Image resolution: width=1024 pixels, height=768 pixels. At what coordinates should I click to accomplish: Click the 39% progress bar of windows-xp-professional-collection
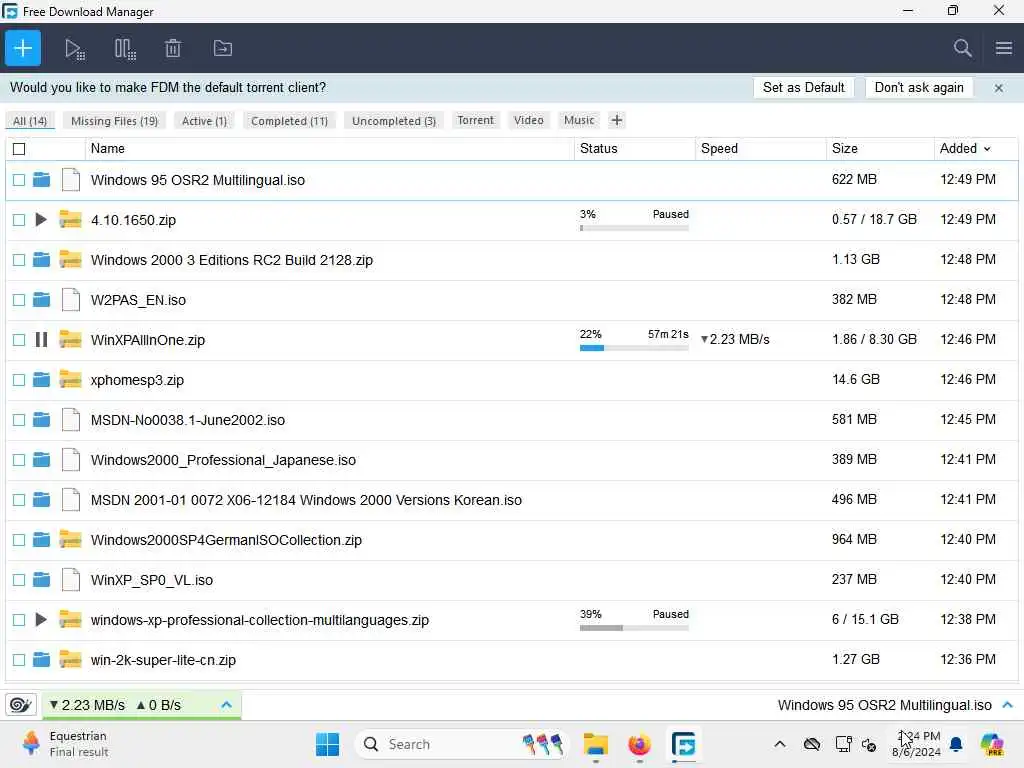pyautogui.click(x=634, y=628)
